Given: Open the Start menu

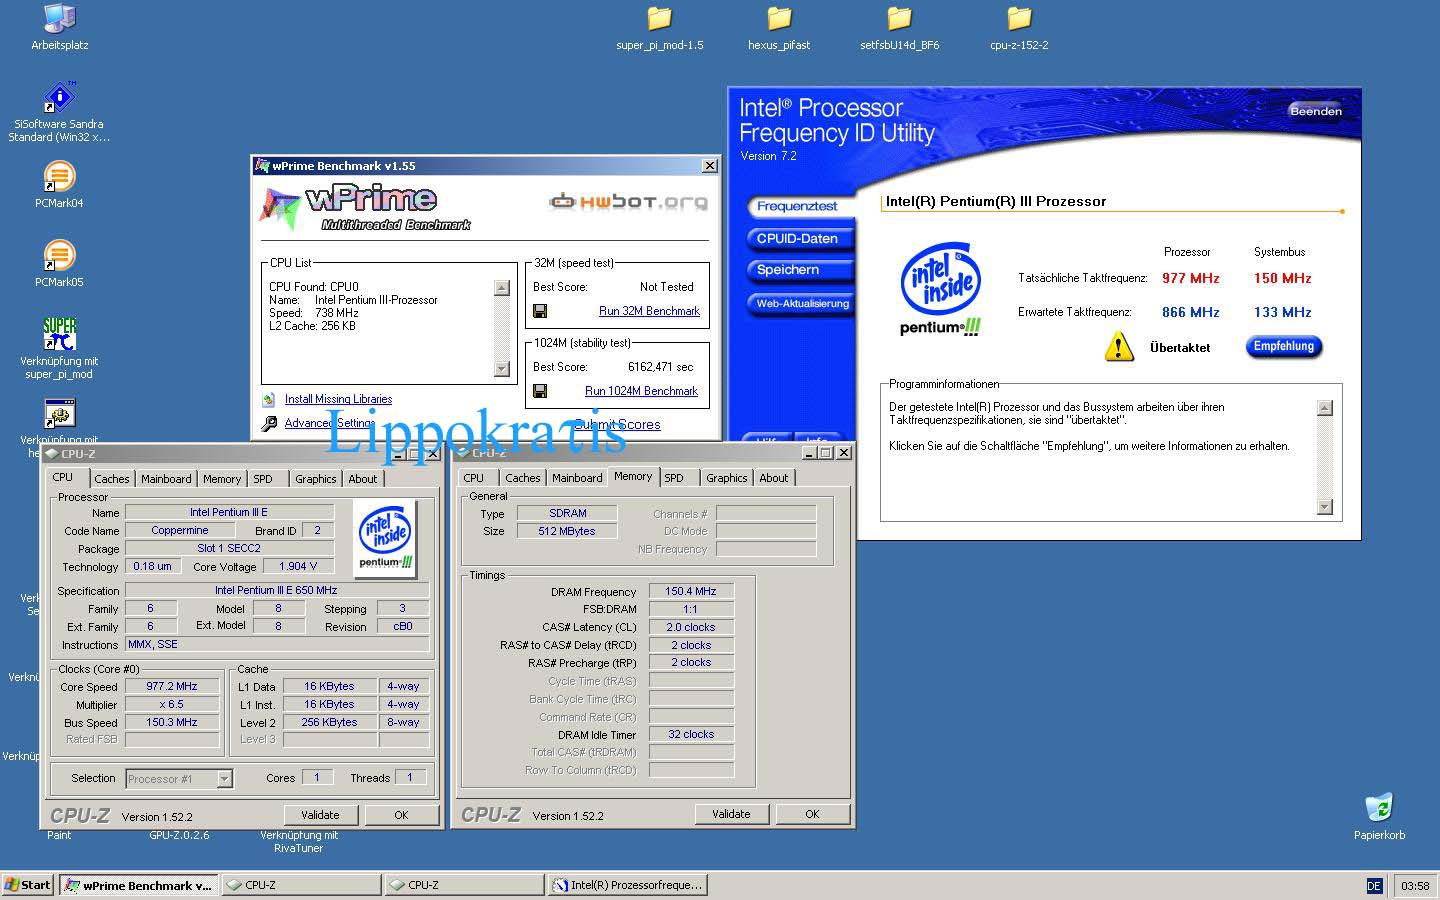Looking at the screenshot, I should pyautogui.click(x=28, y=885).
